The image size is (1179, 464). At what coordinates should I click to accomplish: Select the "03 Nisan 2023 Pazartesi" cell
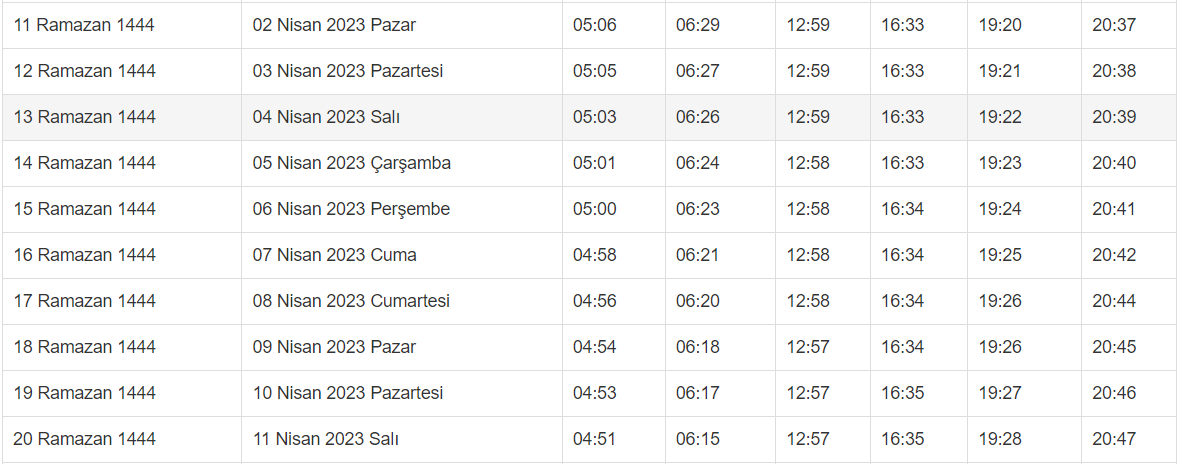tap(348, 71)
